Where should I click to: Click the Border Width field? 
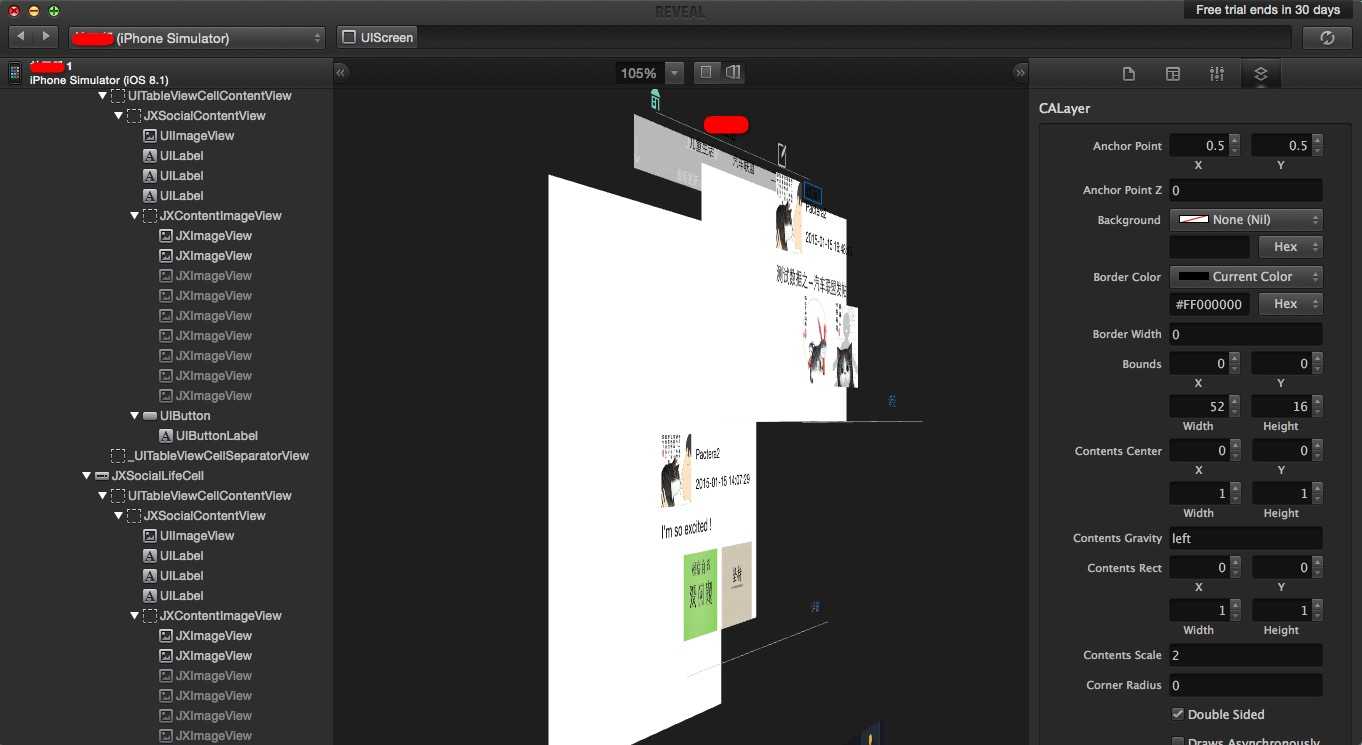pyautogui.click(x=1246, y=334)
